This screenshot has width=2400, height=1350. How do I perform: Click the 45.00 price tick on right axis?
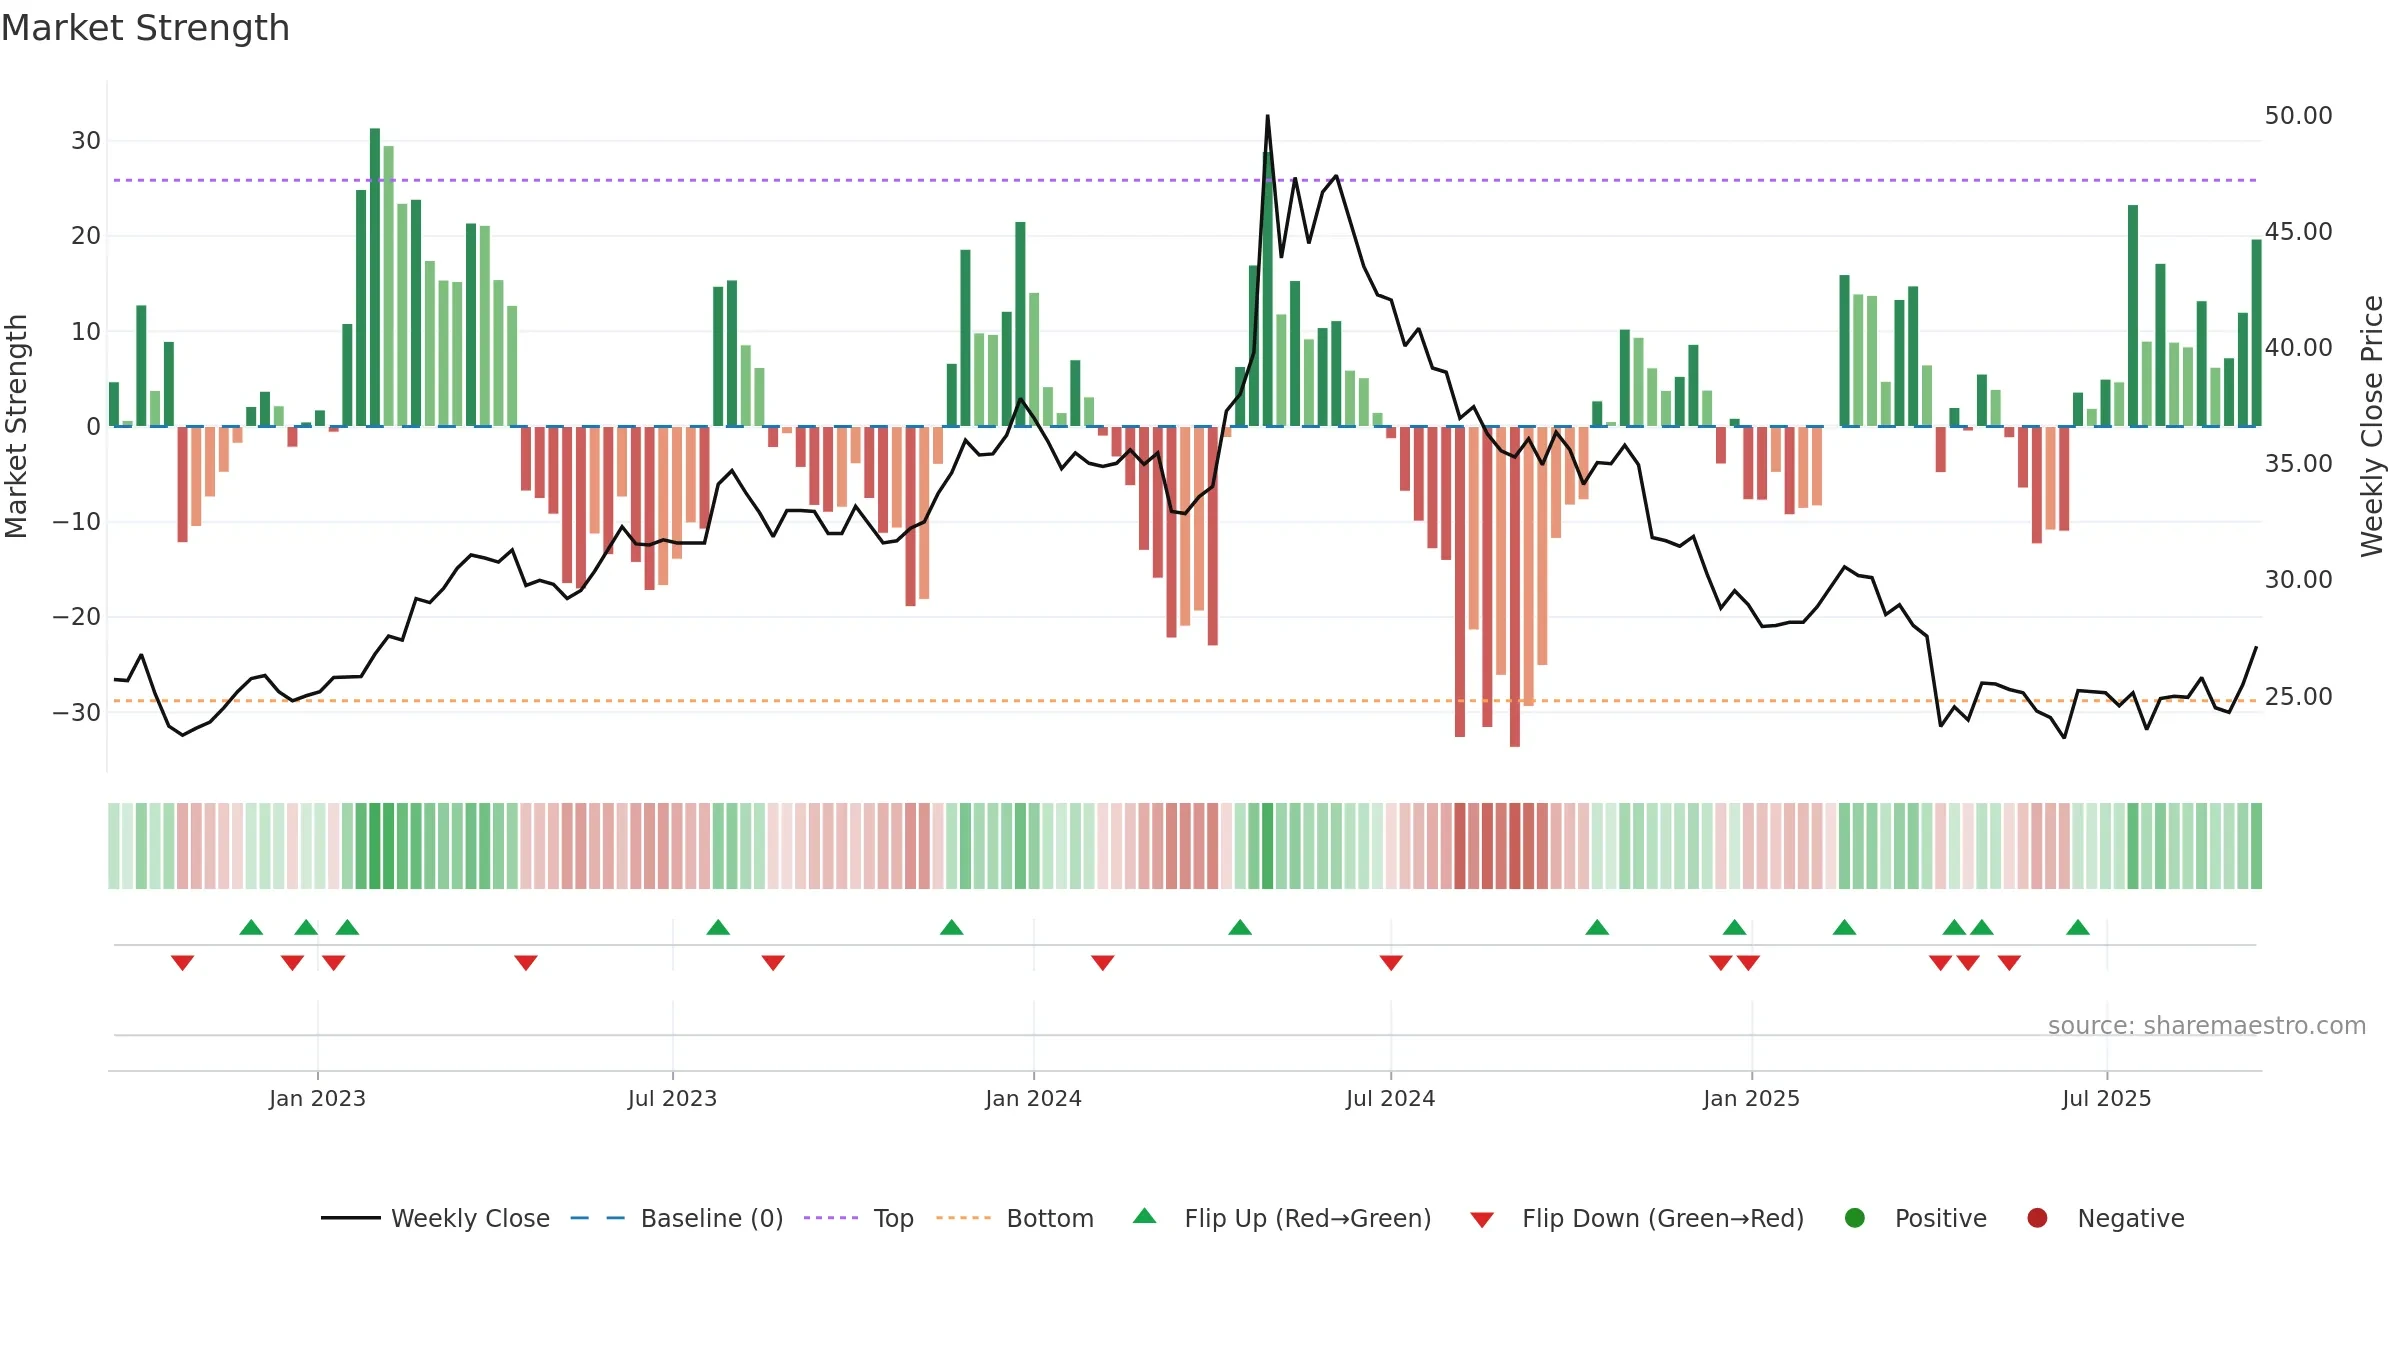(2298, 232)
